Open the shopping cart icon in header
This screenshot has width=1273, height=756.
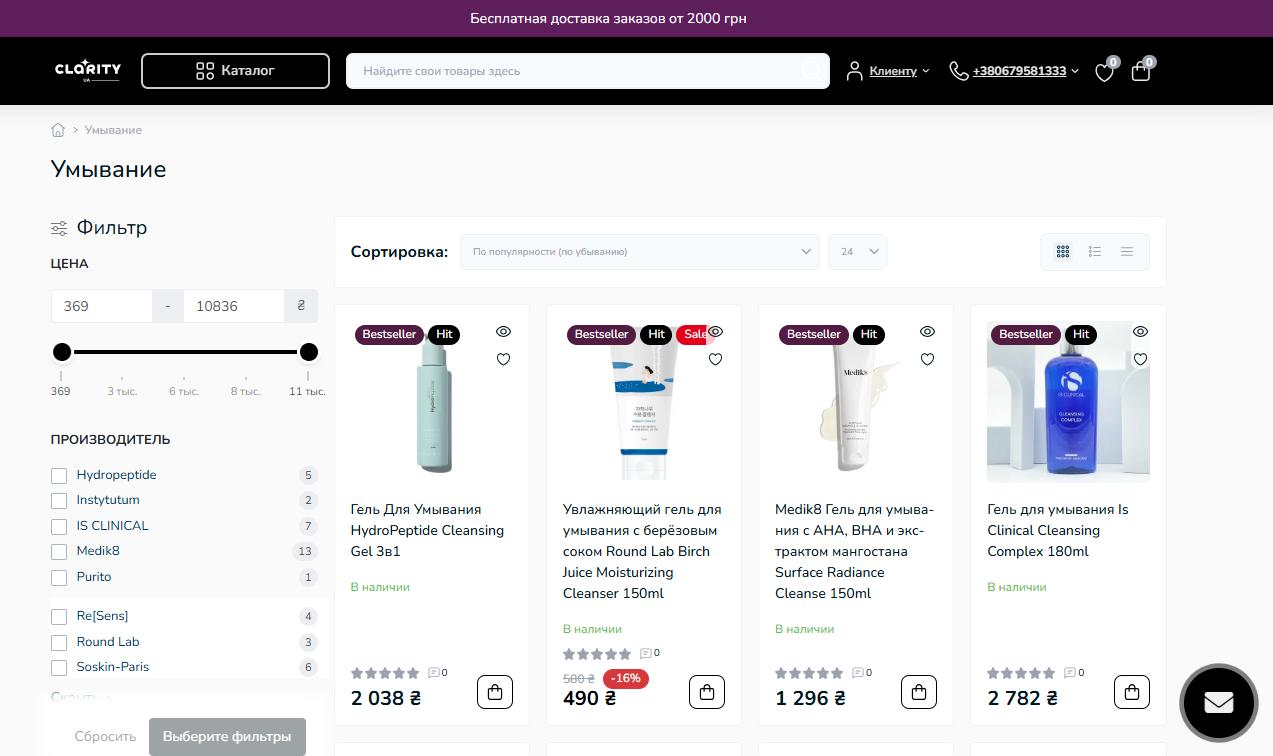pos(1140,71)
